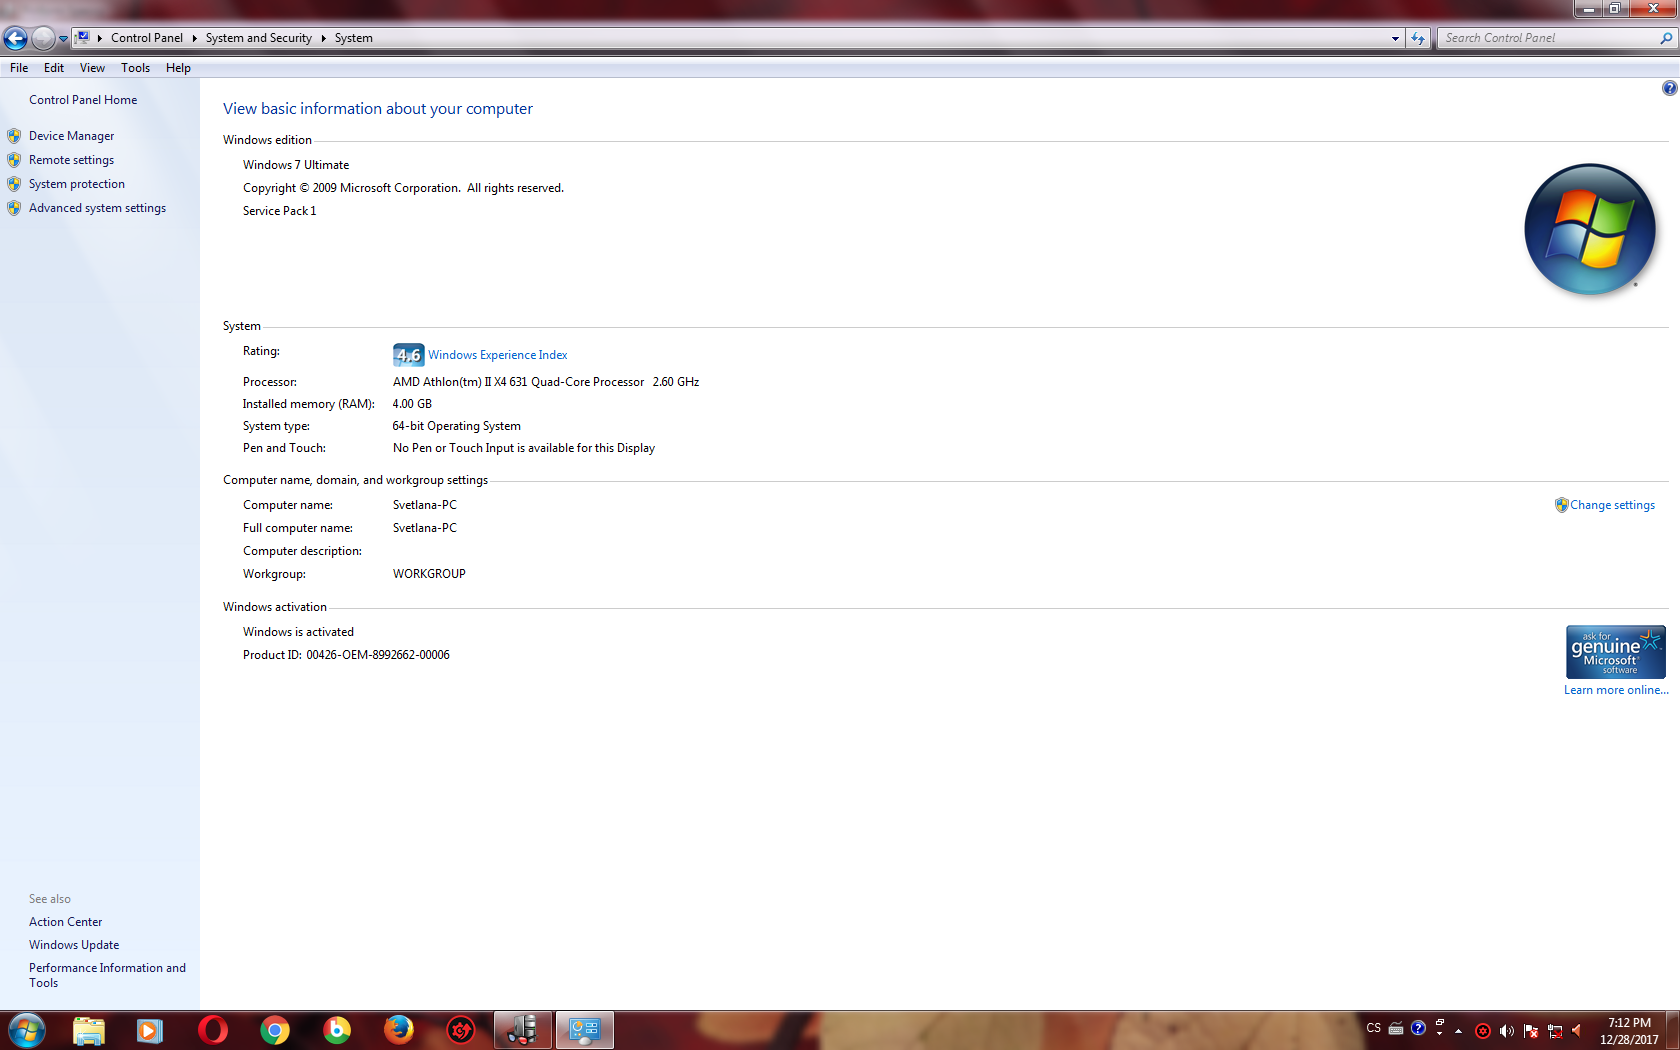
Task: Launch Google Chrome from taskbar
Action: pos(274,1030)
